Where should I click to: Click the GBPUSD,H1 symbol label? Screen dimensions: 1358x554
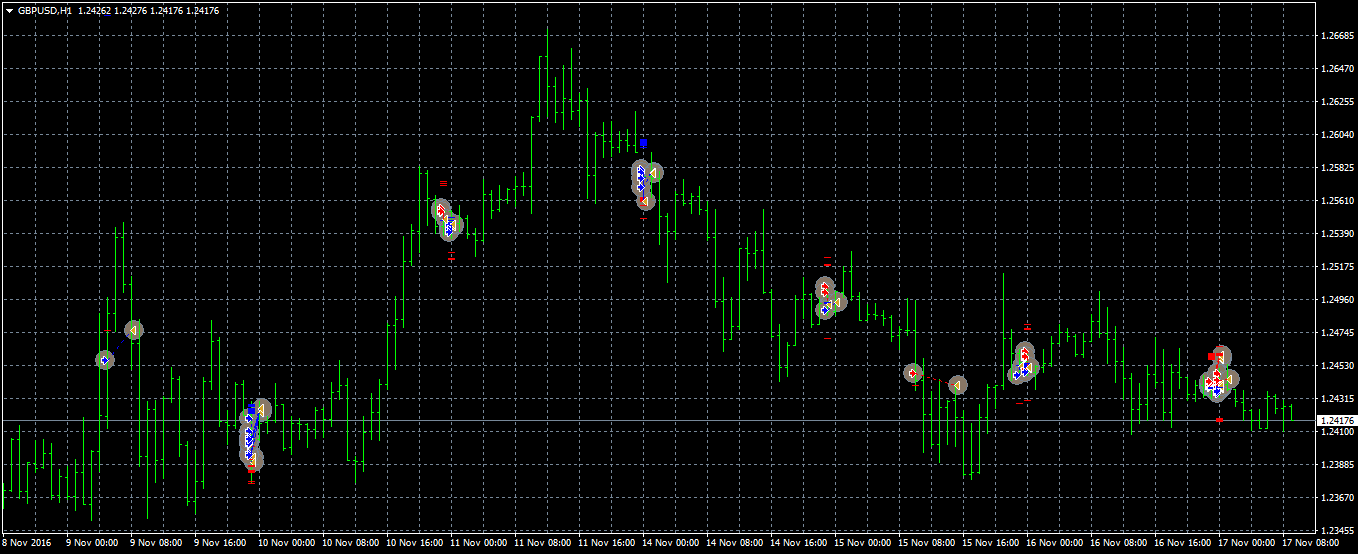click(x=44, y=10)
